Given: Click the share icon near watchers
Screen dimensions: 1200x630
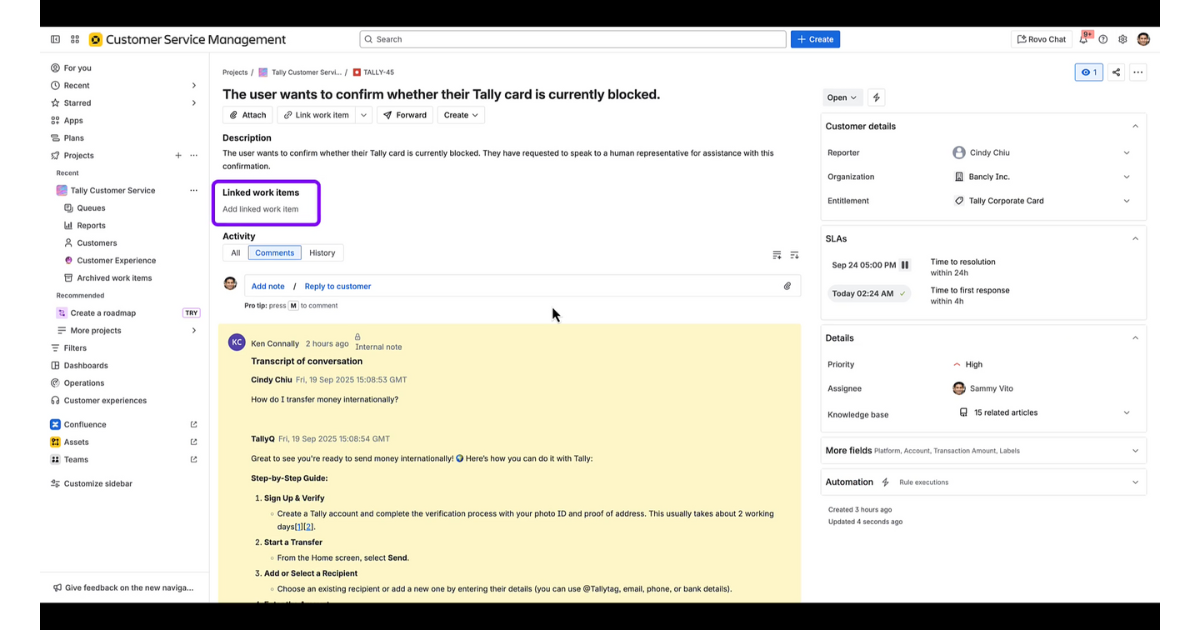Looking at the screenshot, I should 1117,72.
